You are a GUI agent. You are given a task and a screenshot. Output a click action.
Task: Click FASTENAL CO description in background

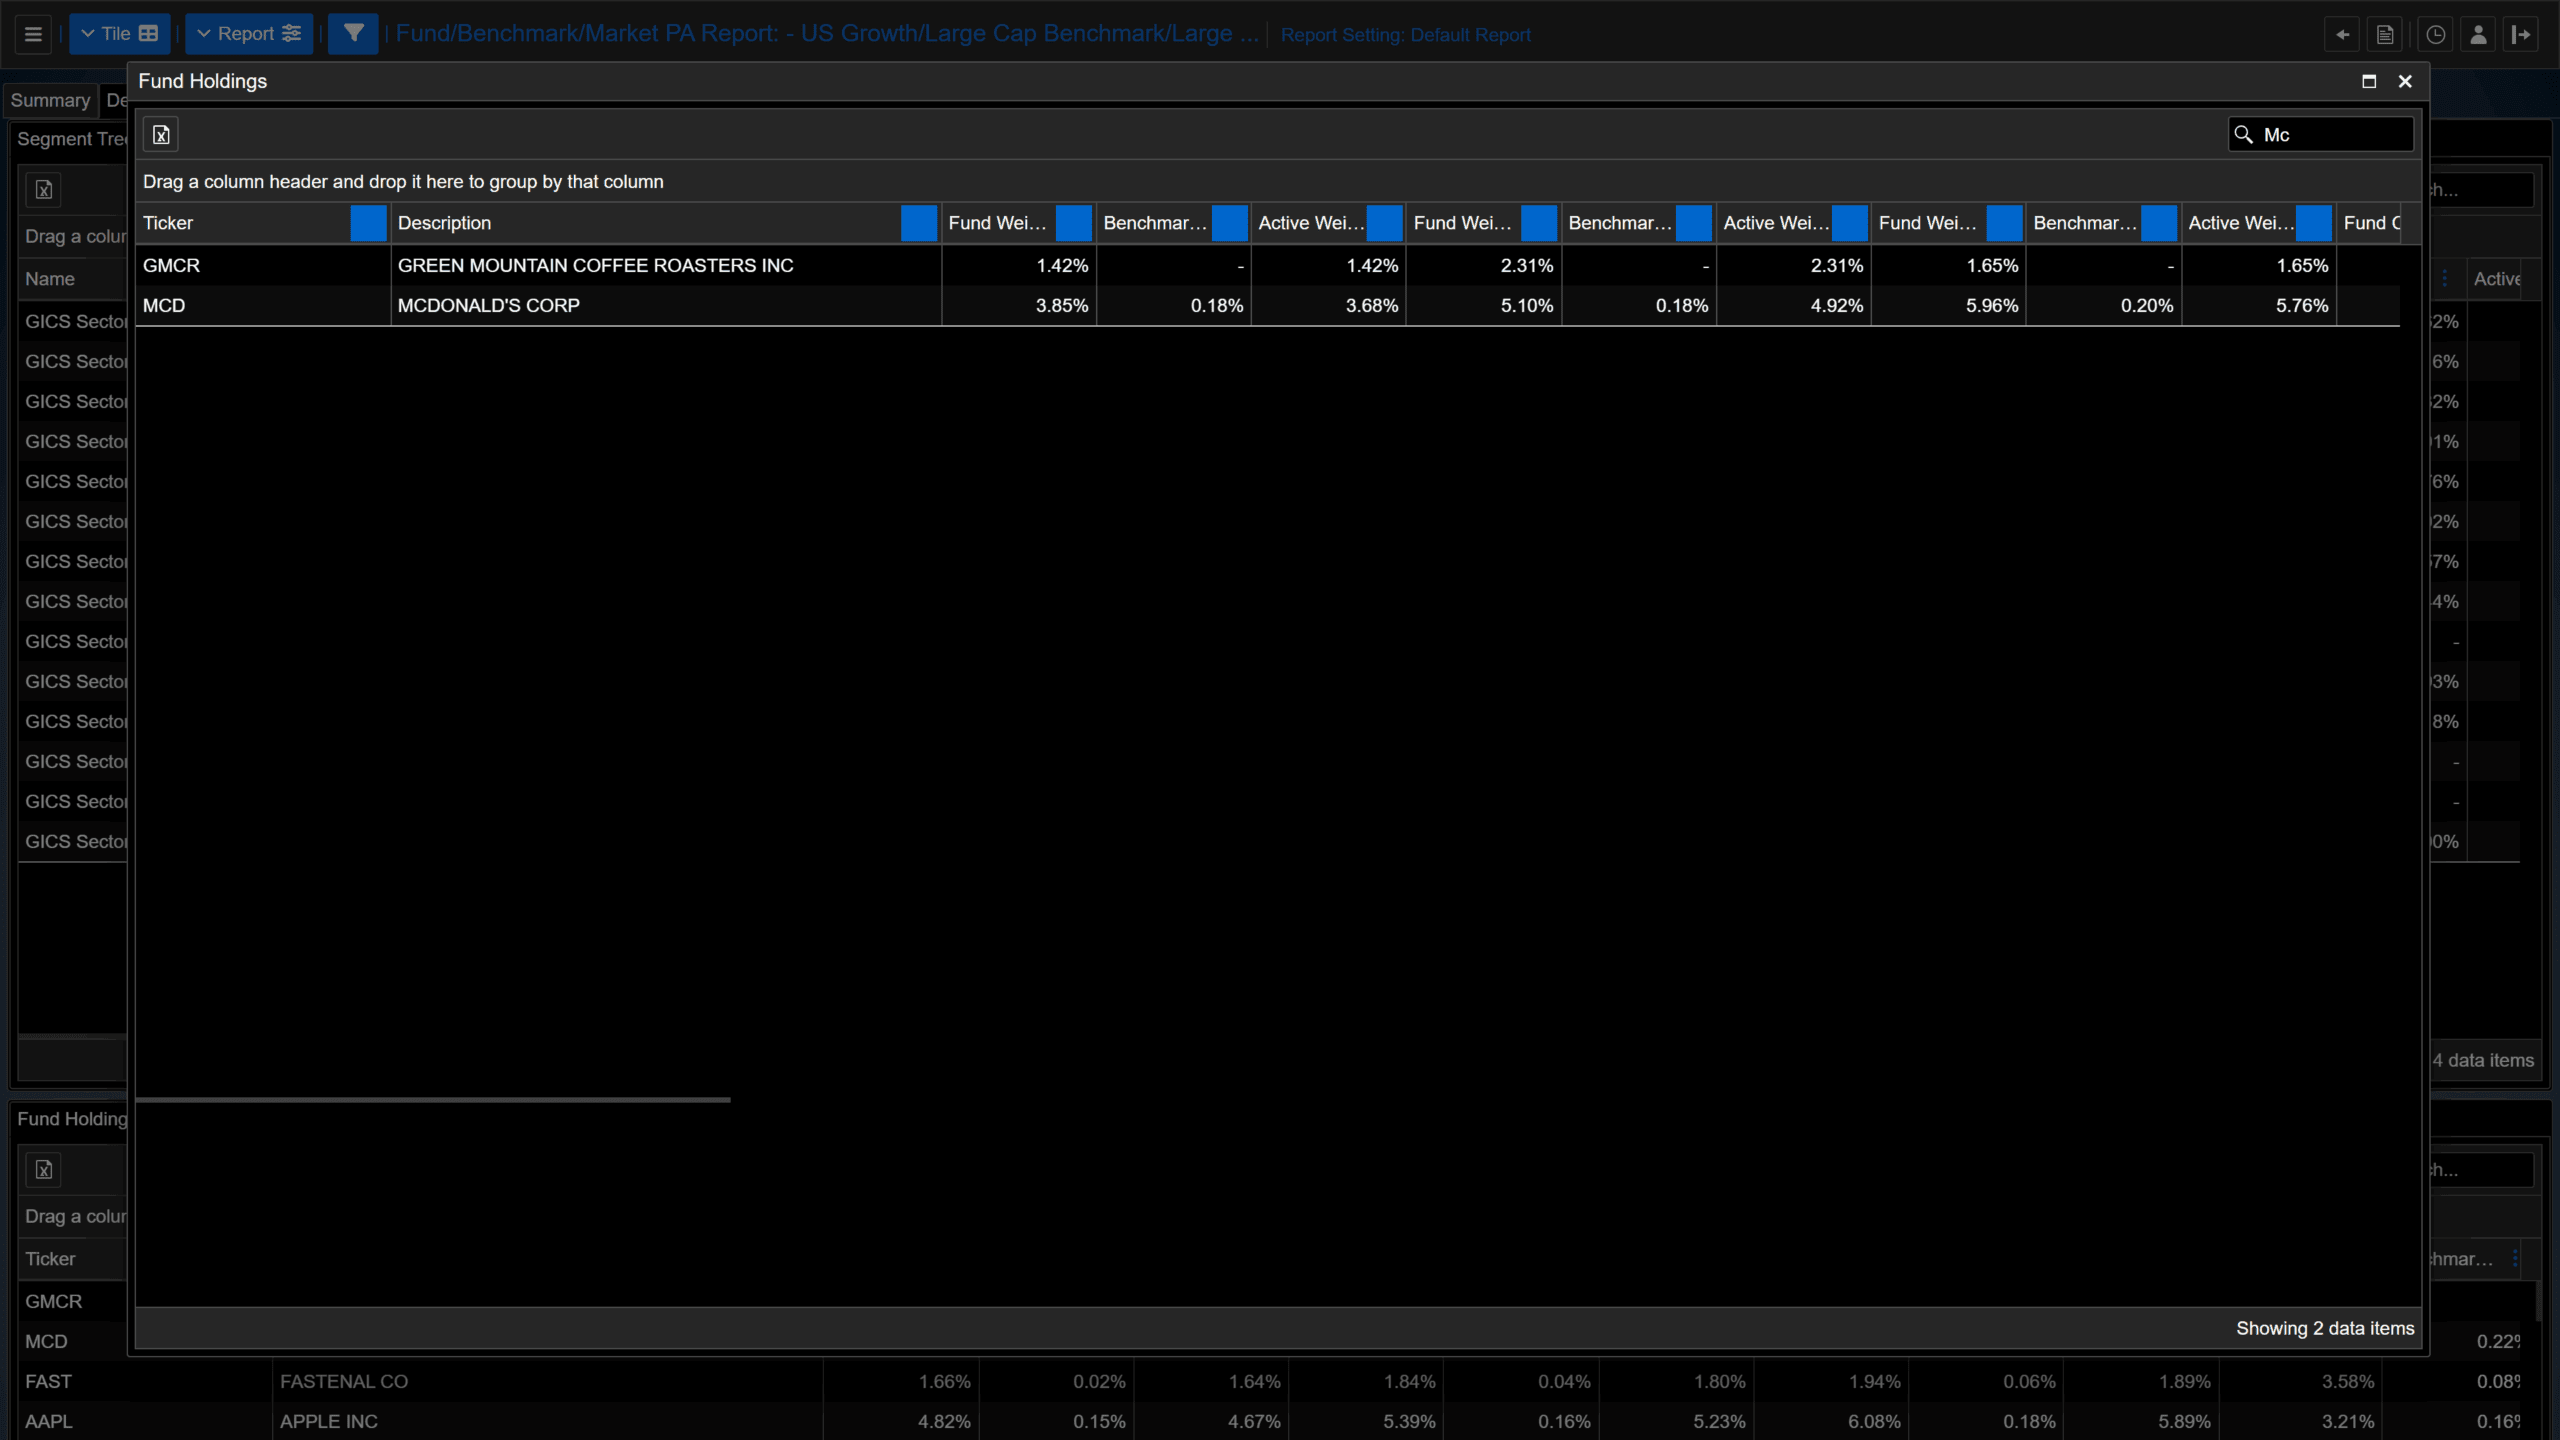pos(344,1381)
